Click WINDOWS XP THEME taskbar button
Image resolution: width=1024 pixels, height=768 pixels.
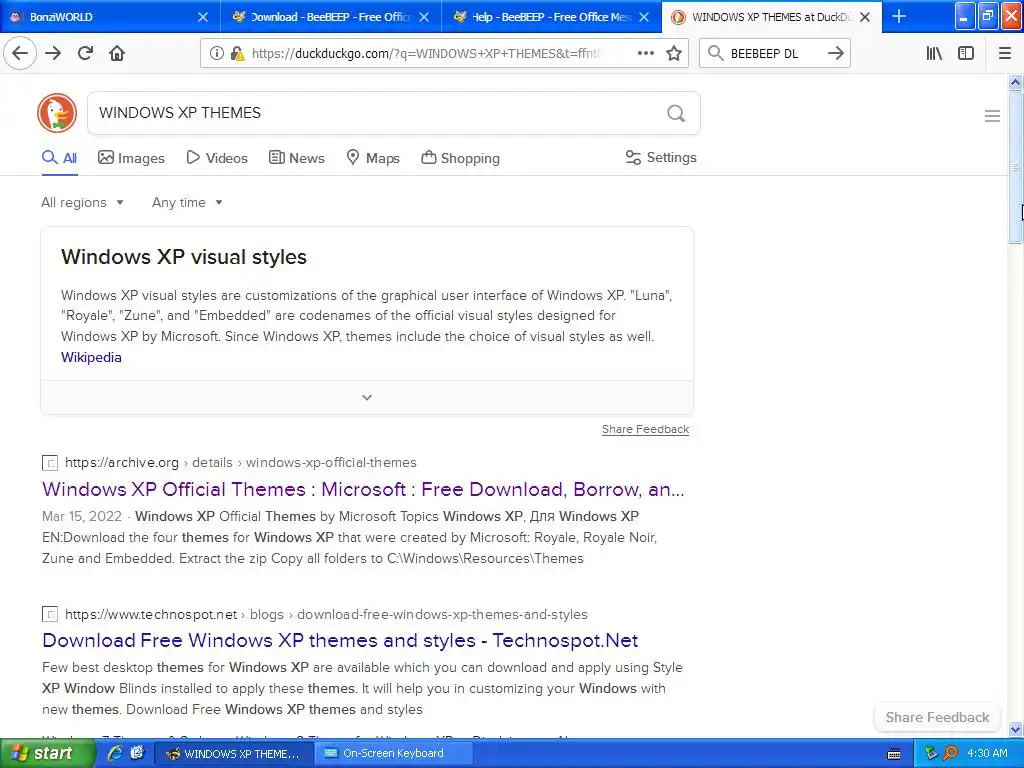pos(233,753)
